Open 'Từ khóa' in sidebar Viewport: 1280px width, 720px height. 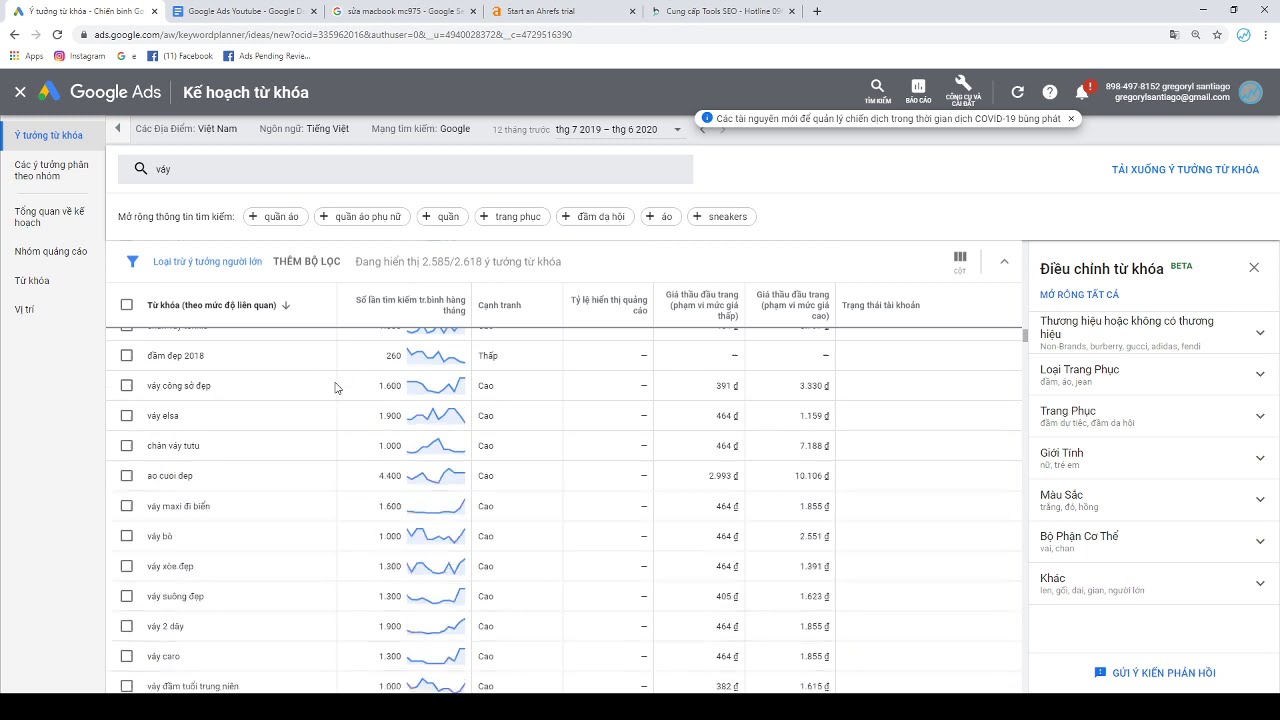point(32,281)
